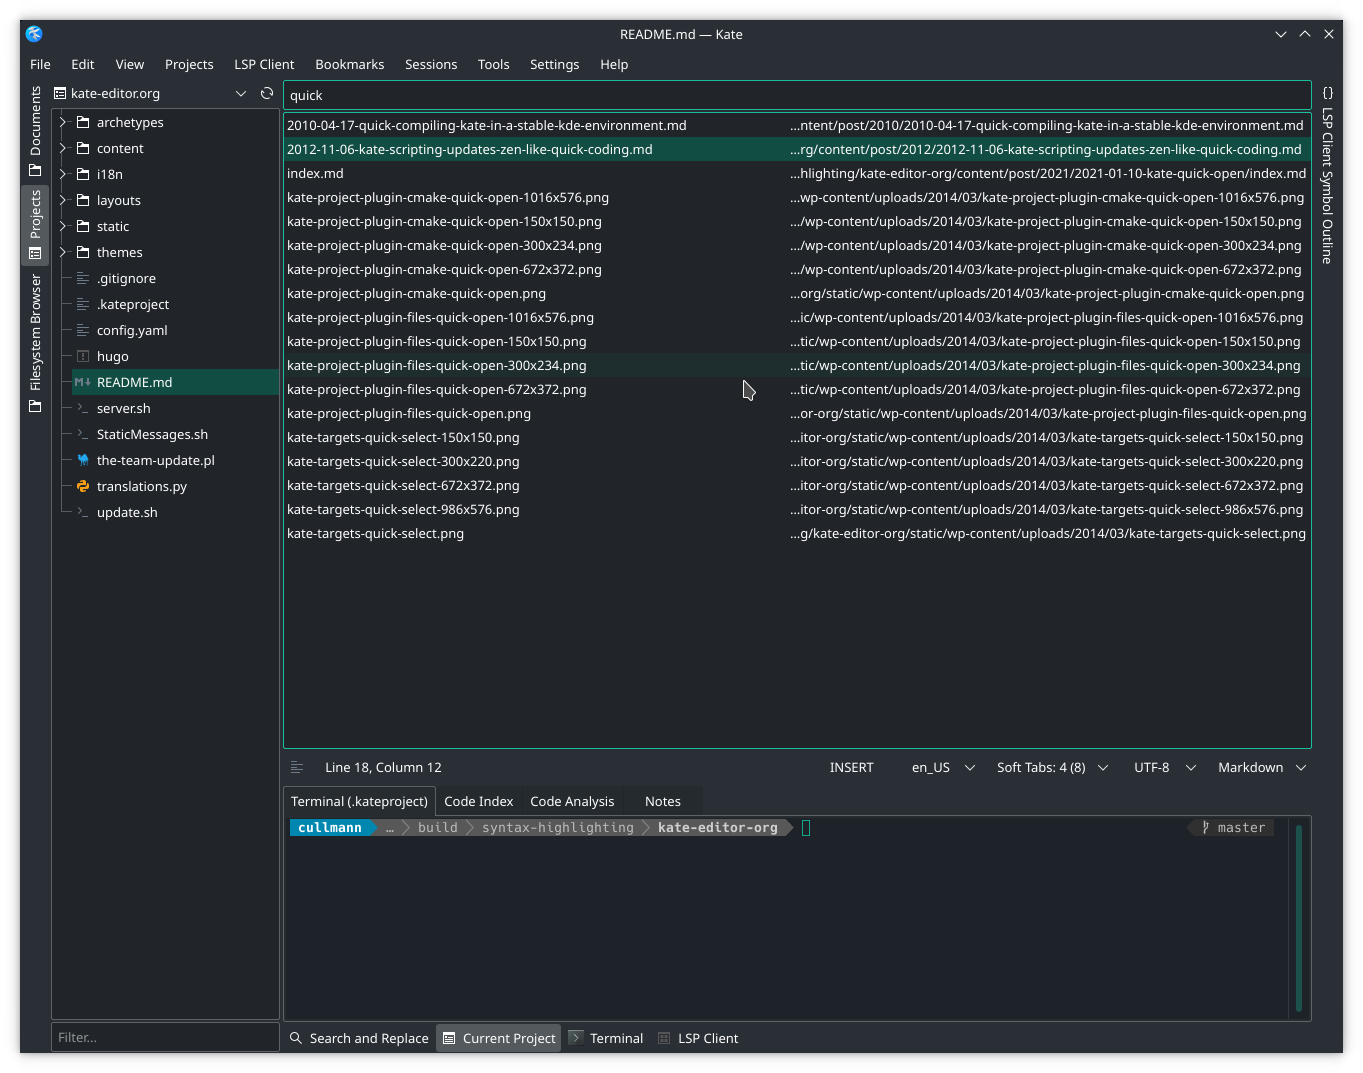Screen dimensions: 1363x1073
Task: Open the LSP Client menu
Action: [264, 64]
